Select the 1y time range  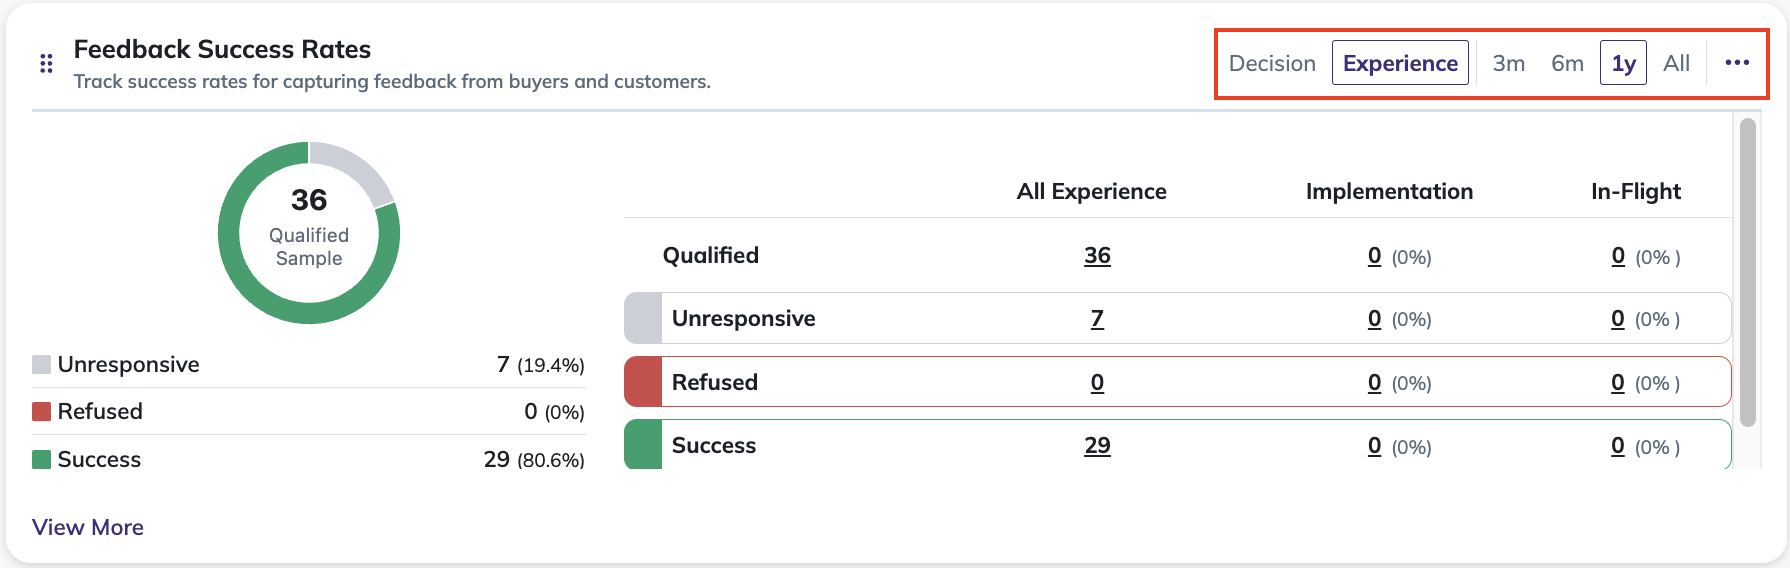point(1623,63)
